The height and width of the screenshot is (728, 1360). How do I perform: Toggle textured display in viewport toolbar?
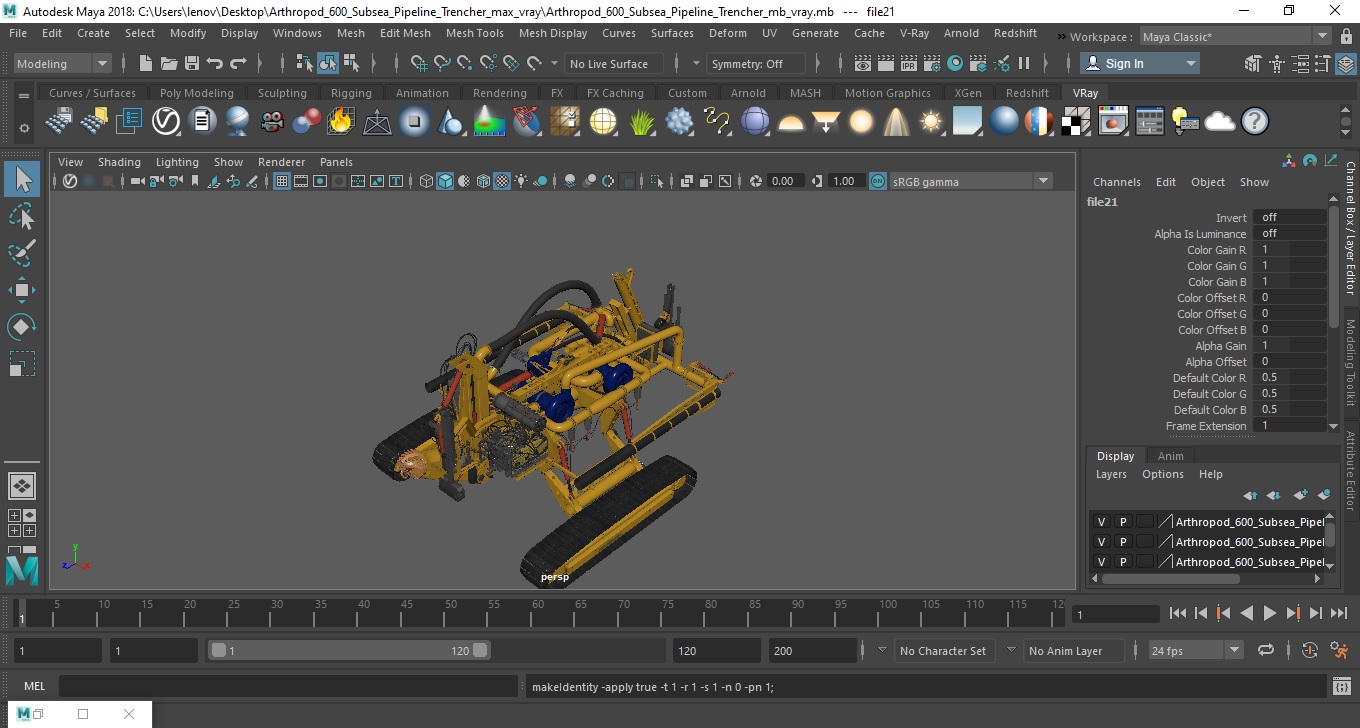point(503,181)
